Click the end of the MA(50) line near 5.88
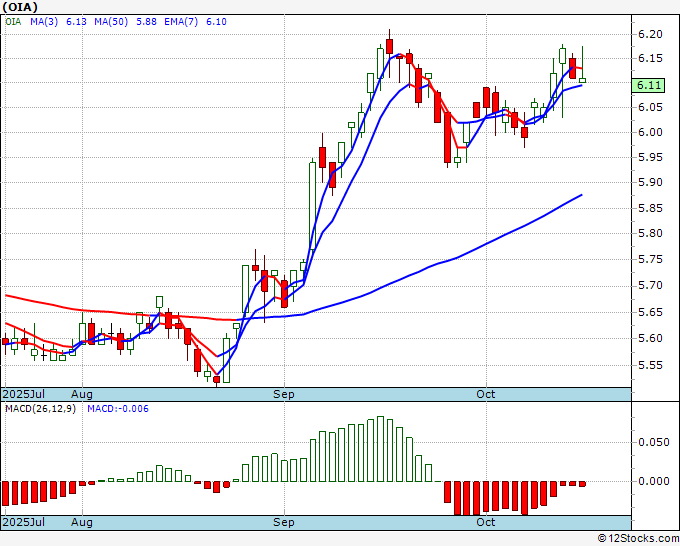The image size is (680, 546). (x=581, y=195)
